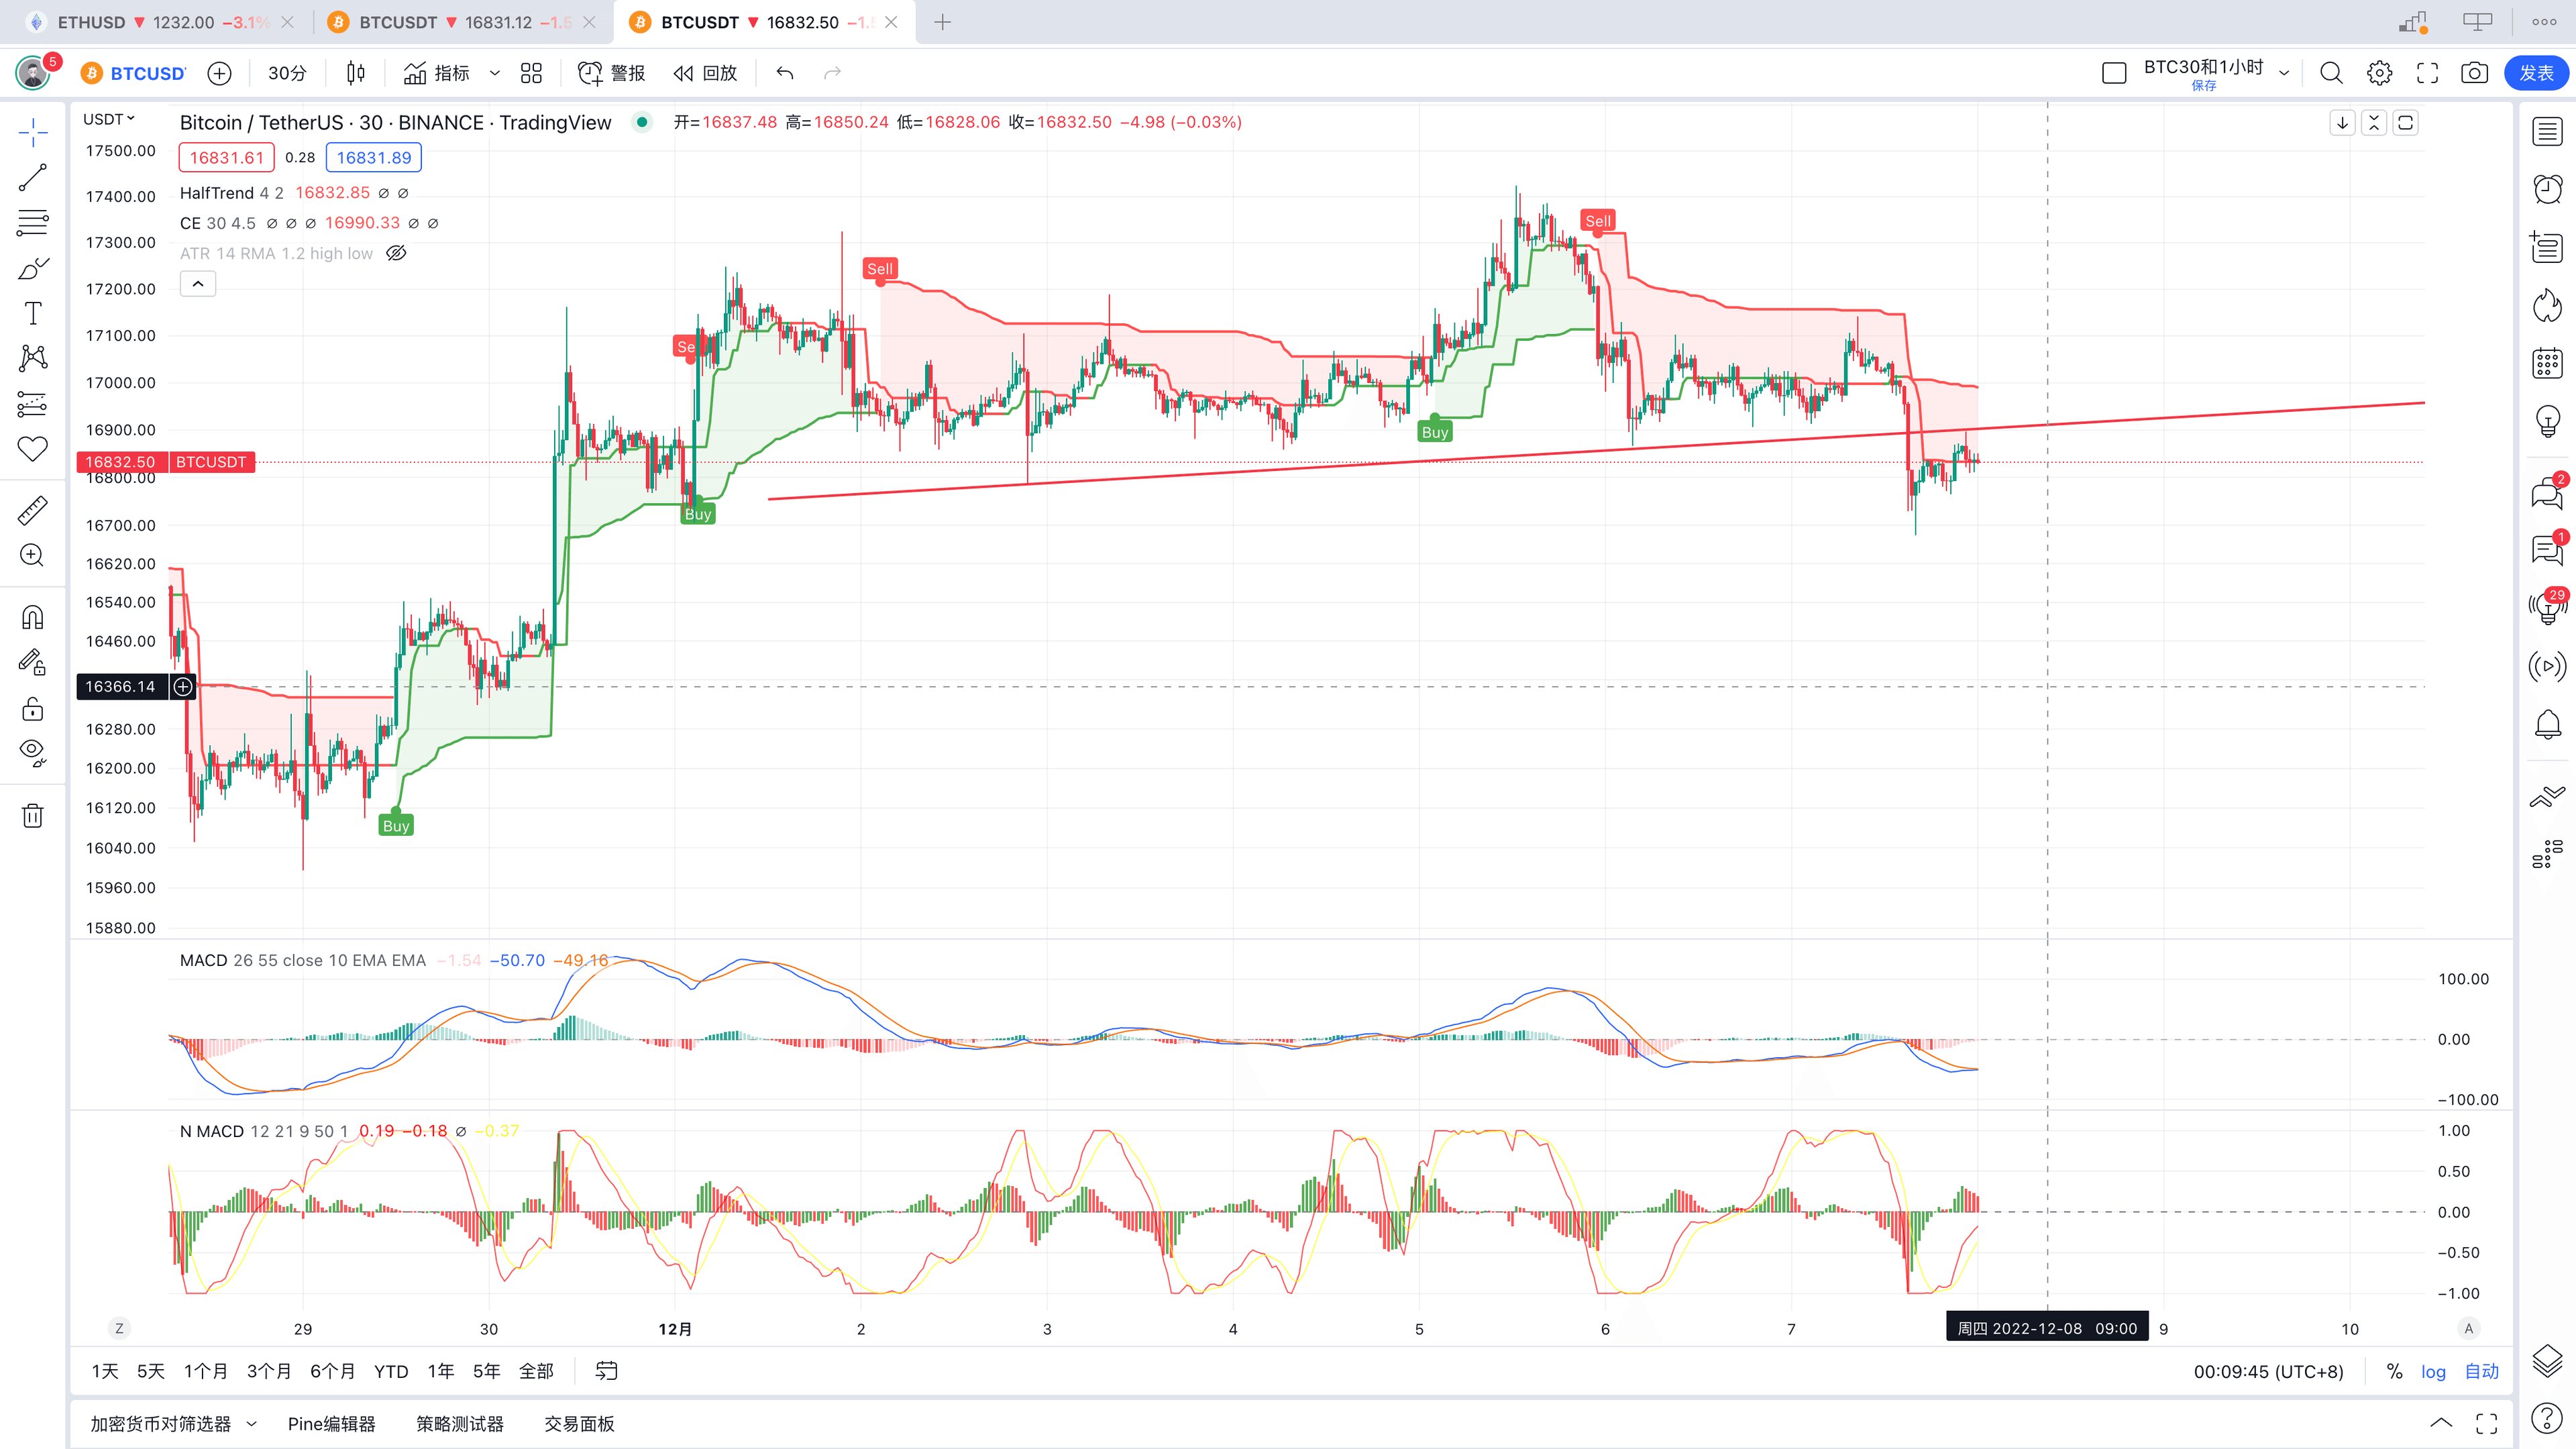Create an alert with 警报
The height and width of the screenshot is (1449, 2576).
point(612,73)
